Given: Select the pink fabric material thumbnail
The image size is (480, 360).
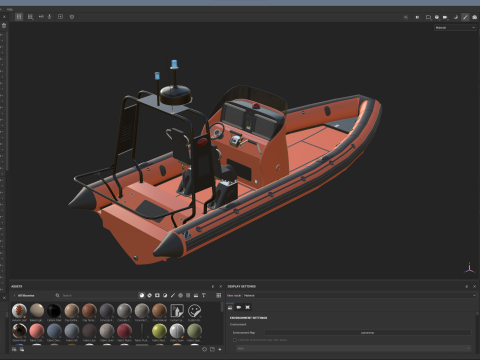Looking at the screenshot, I should (x=37, y=331).
